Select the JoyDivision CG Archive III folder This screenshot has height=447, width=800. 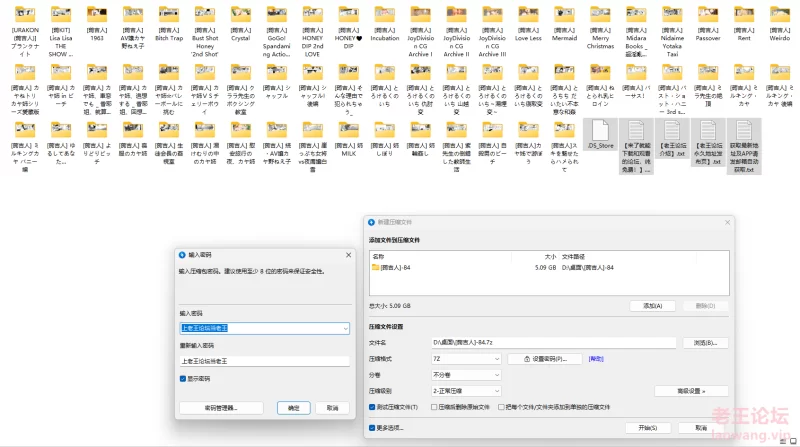492,32
